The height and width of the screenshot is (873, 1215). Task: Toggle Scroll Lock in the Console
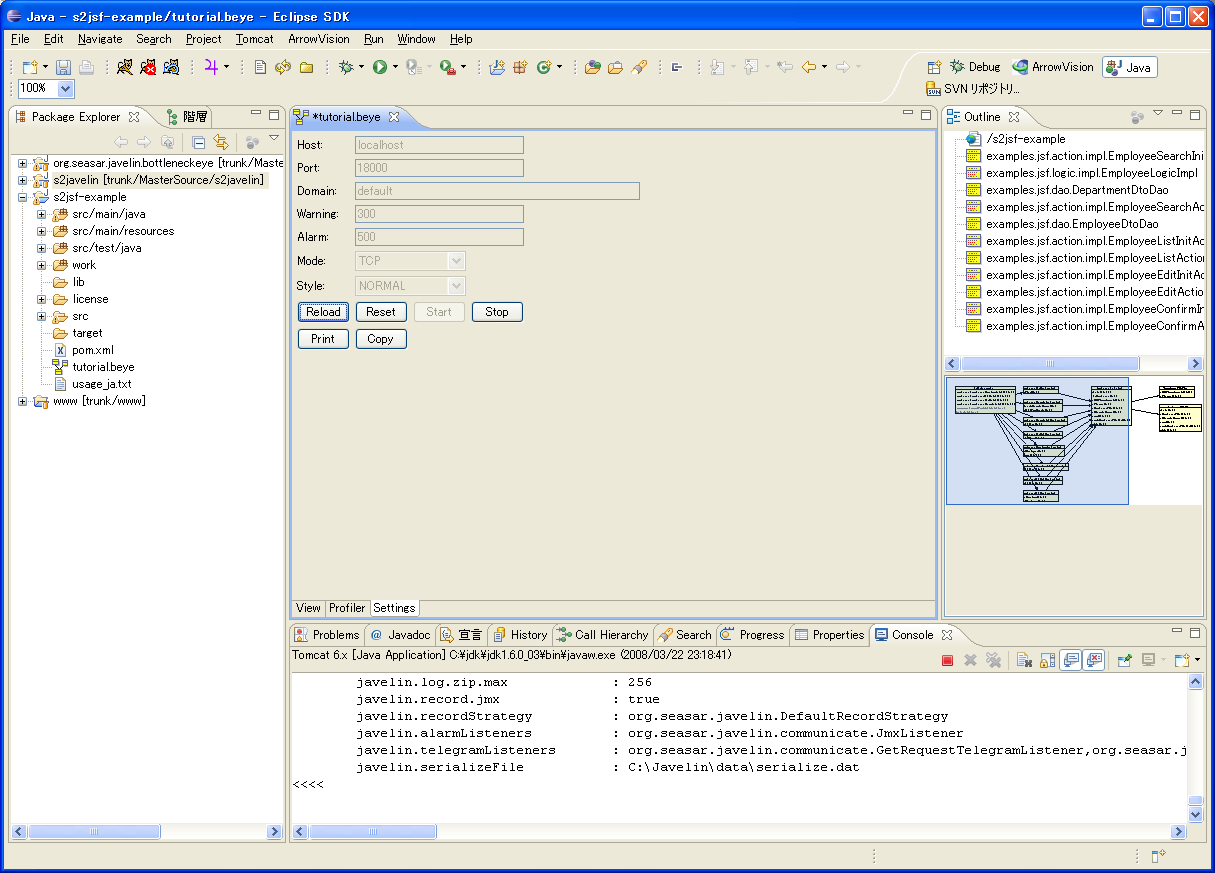tap(1047, 660)
